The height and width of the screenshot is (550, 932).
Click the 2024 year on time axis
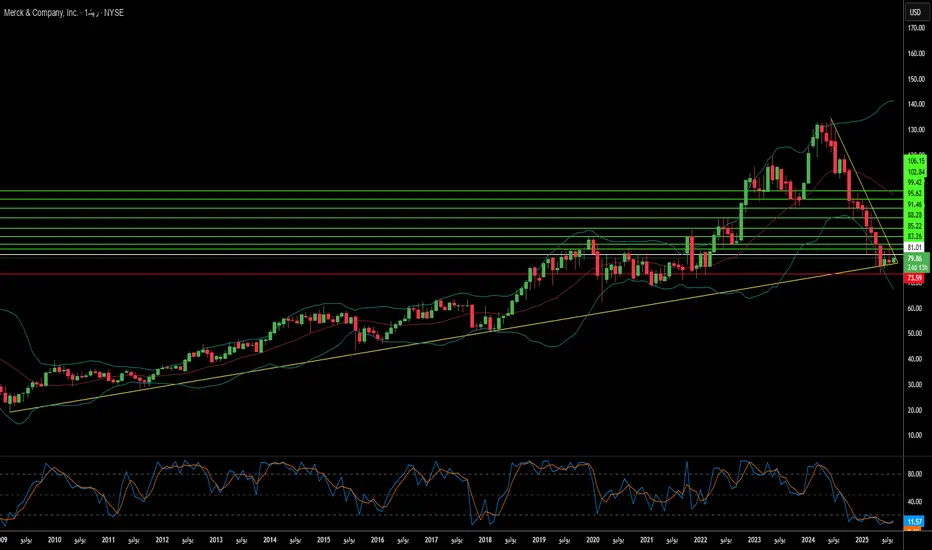tap(808, 540)
